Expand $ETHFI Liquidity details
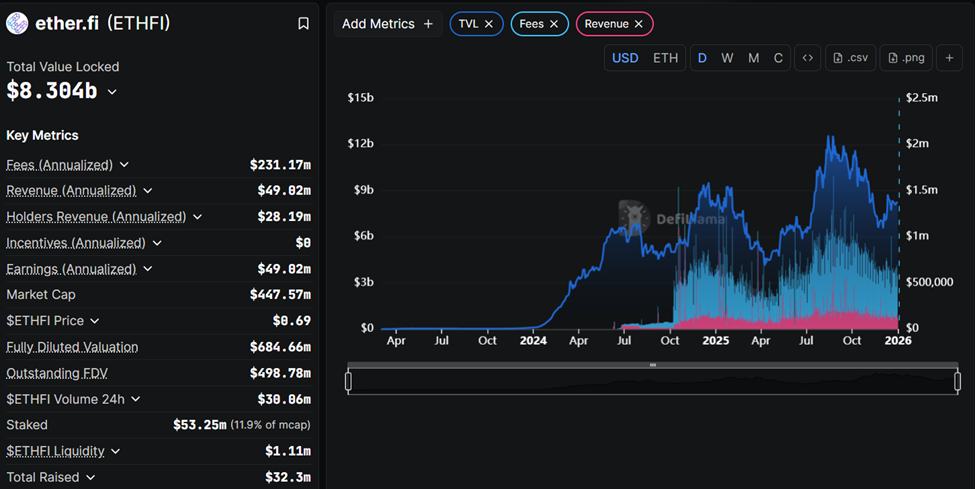The image size is (975, 489). [x=115, y=452]
